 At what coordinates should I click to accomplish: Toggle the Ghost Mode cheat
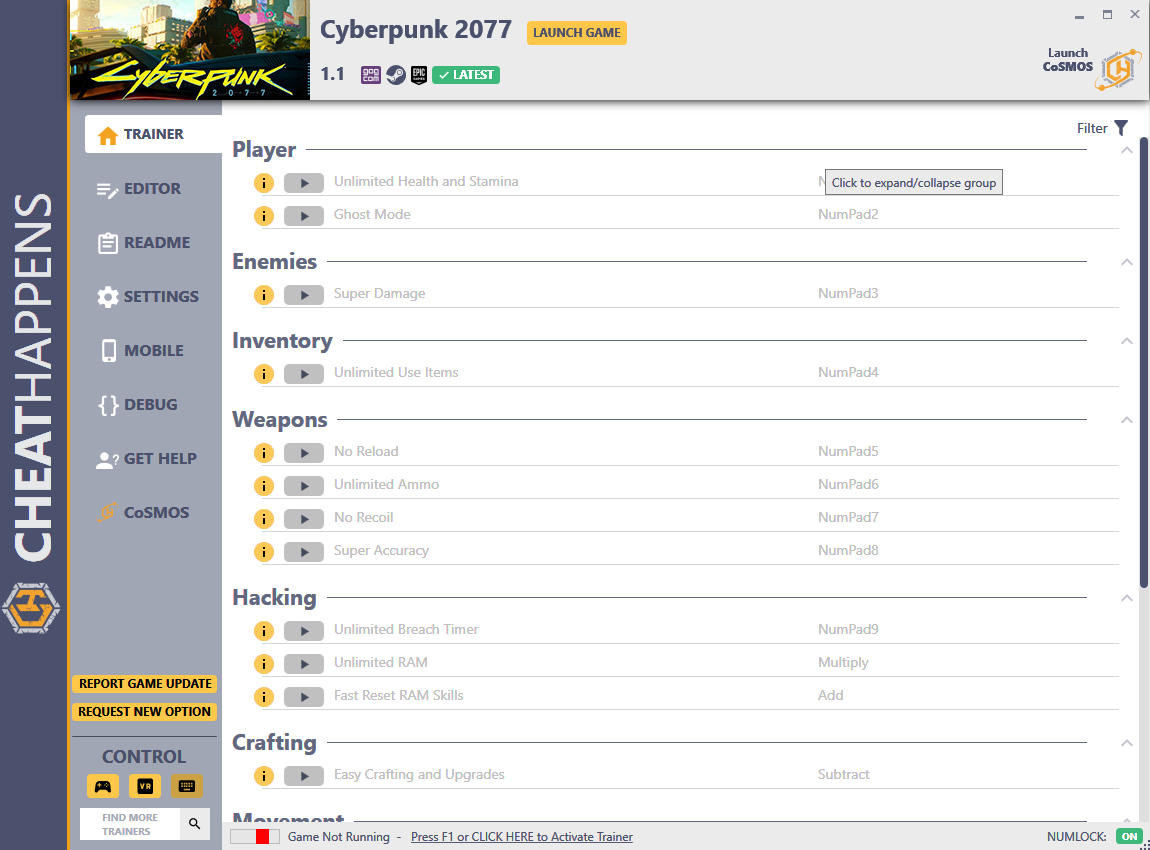304,216
